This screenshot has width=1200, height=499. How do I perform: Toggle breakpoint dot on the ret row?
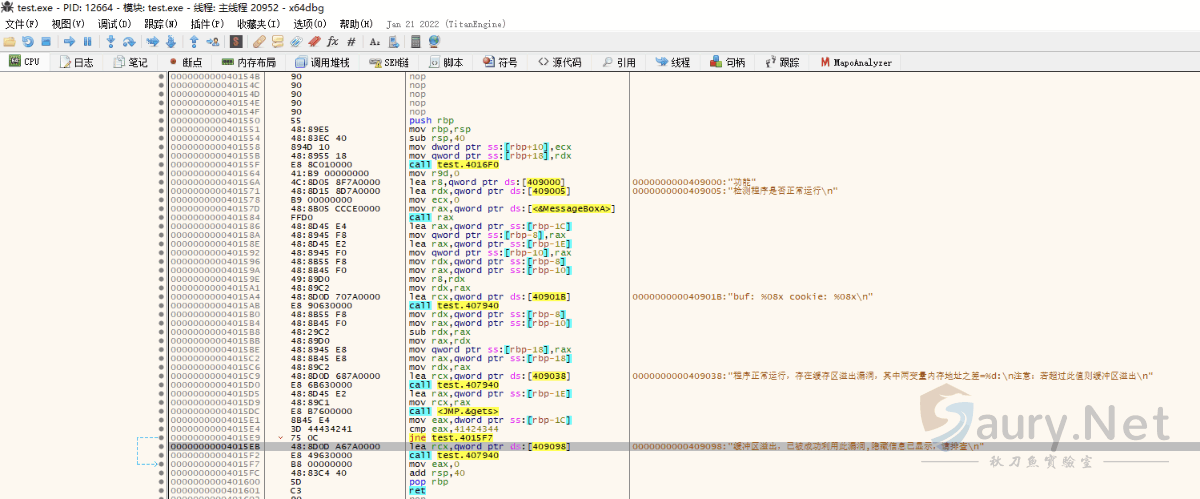(162, 491)
